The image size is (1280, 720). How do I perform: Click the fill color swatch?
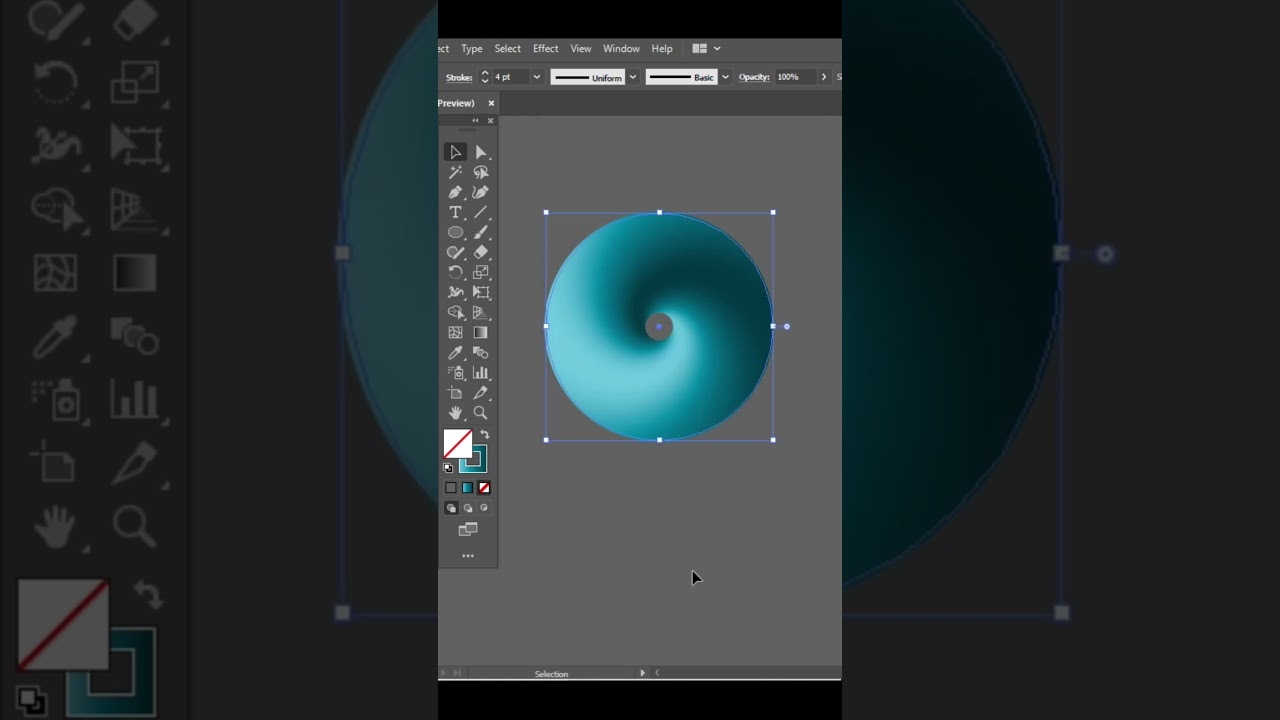pyautogui.click(x=457, y=443)
